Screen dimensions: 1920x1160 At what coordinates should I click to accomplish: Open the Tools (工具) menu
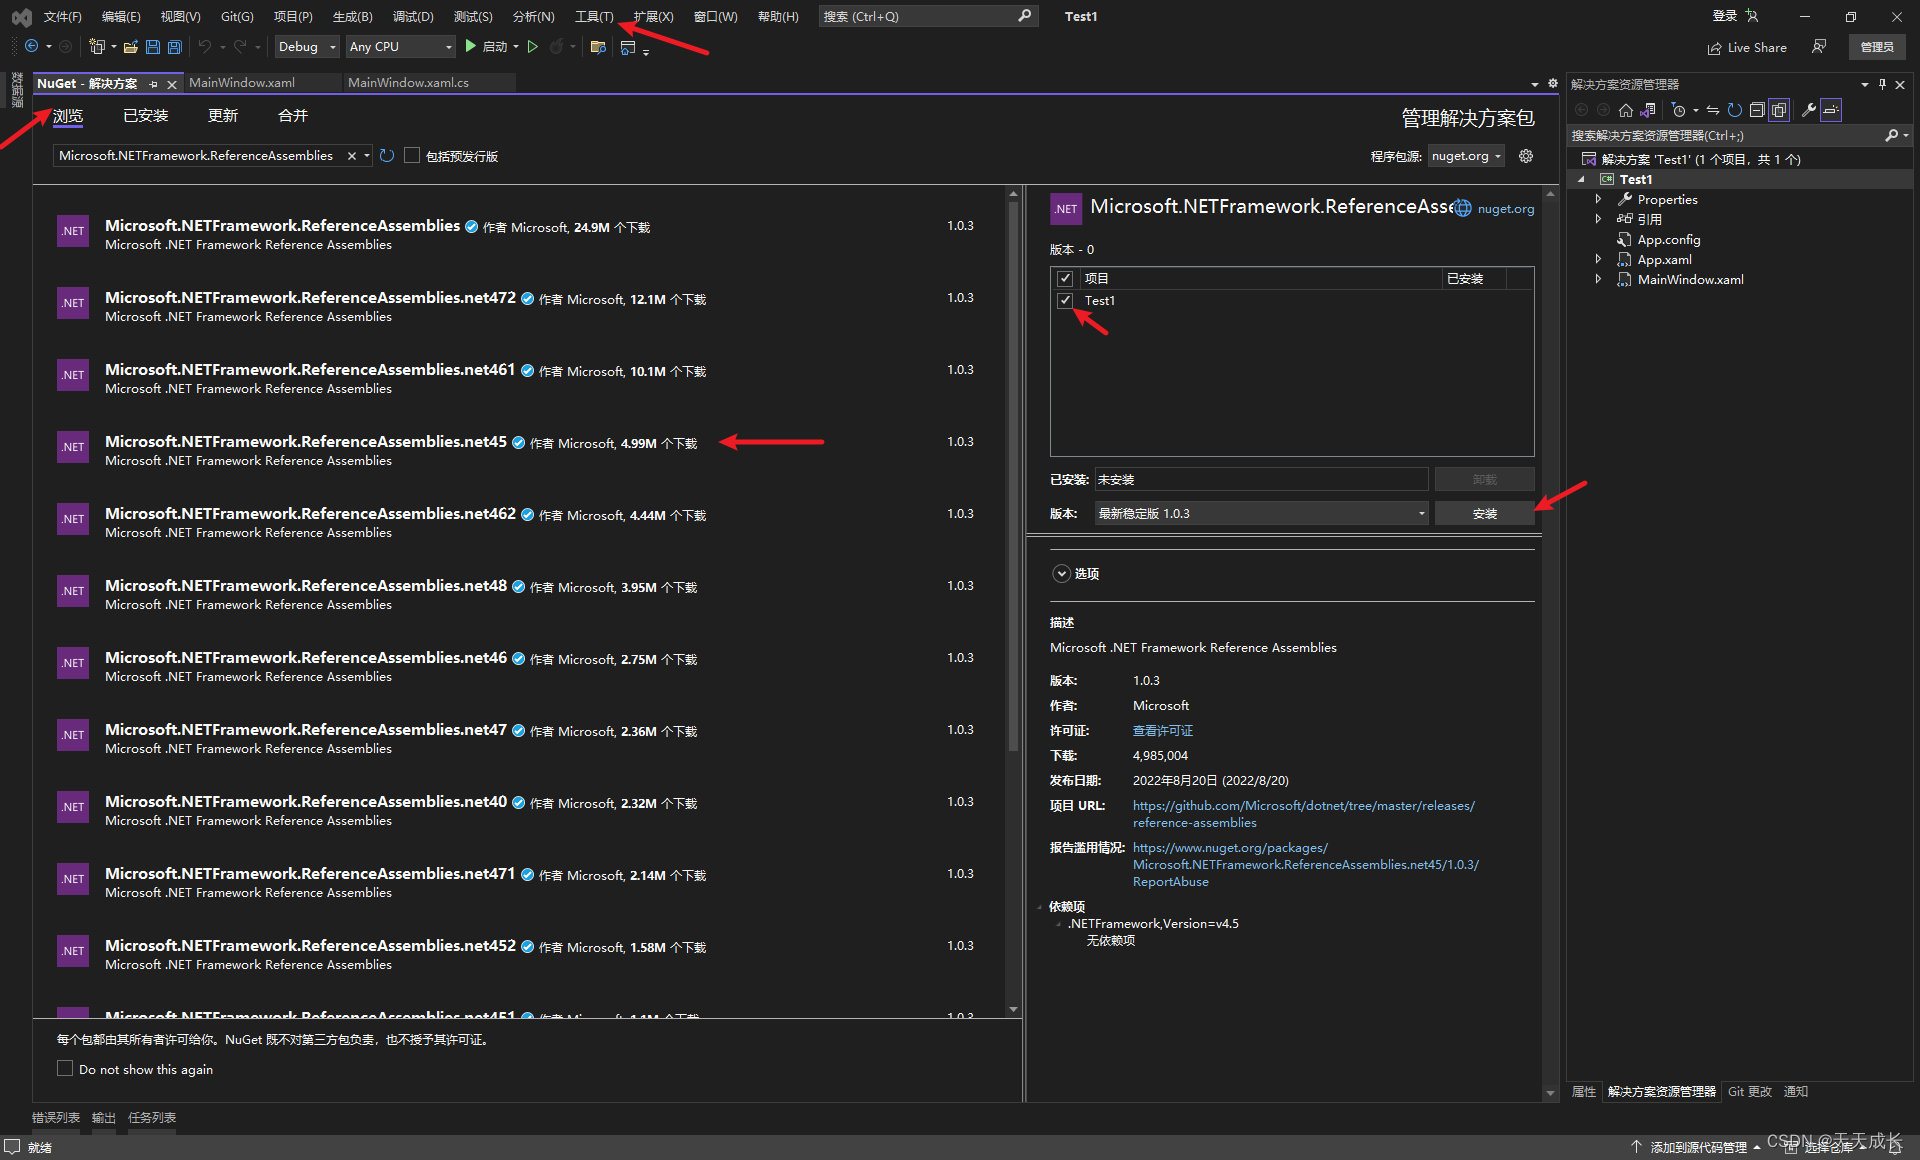click(x=594, y=17)
